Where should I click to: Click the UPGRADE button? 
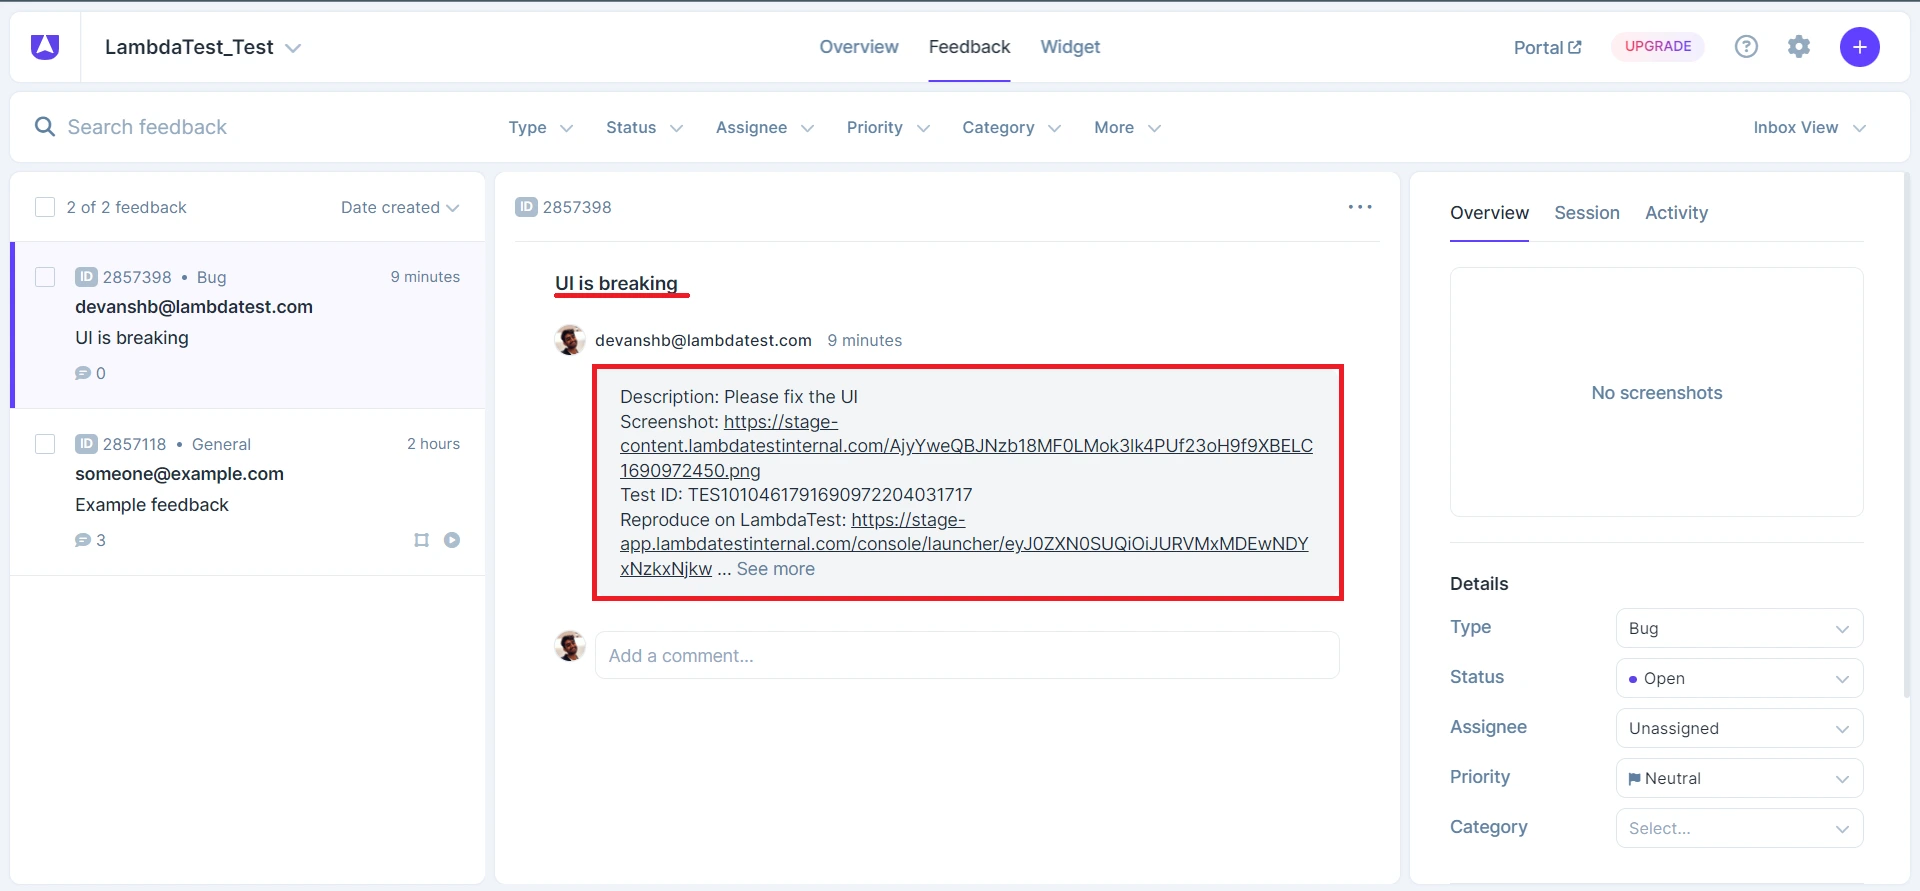(x=1657, y=47)
